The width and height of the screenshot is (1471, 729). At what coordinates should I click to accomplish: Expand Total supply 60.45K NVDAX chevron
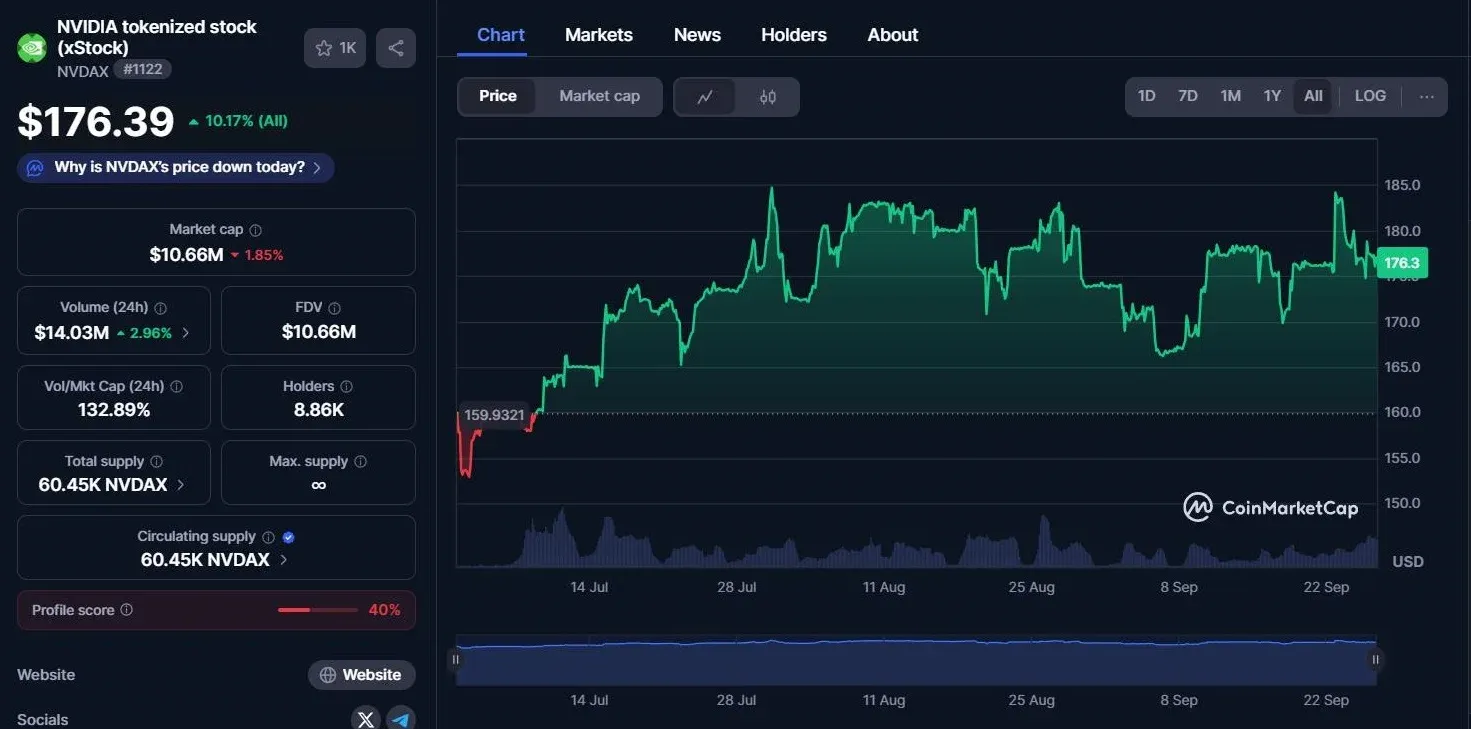180,485
